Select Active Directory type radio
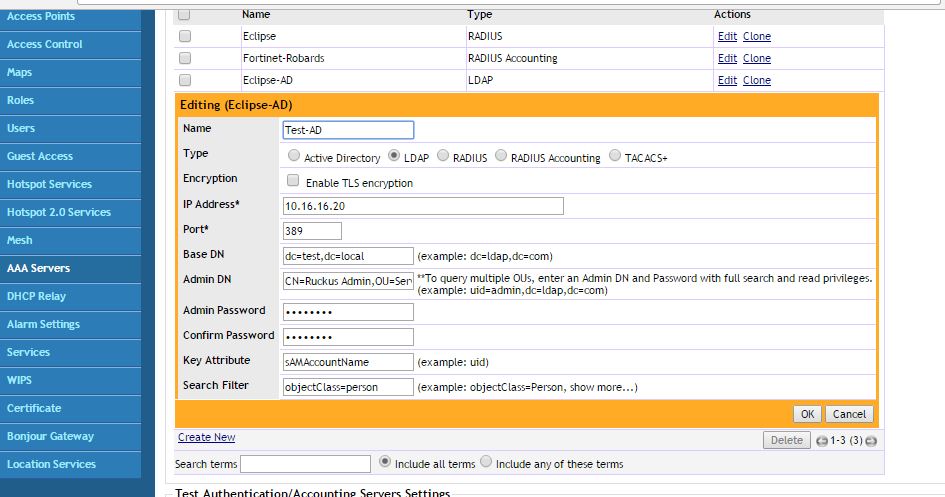The width and height of the screenshot is (945, 497). pos(294,155)
